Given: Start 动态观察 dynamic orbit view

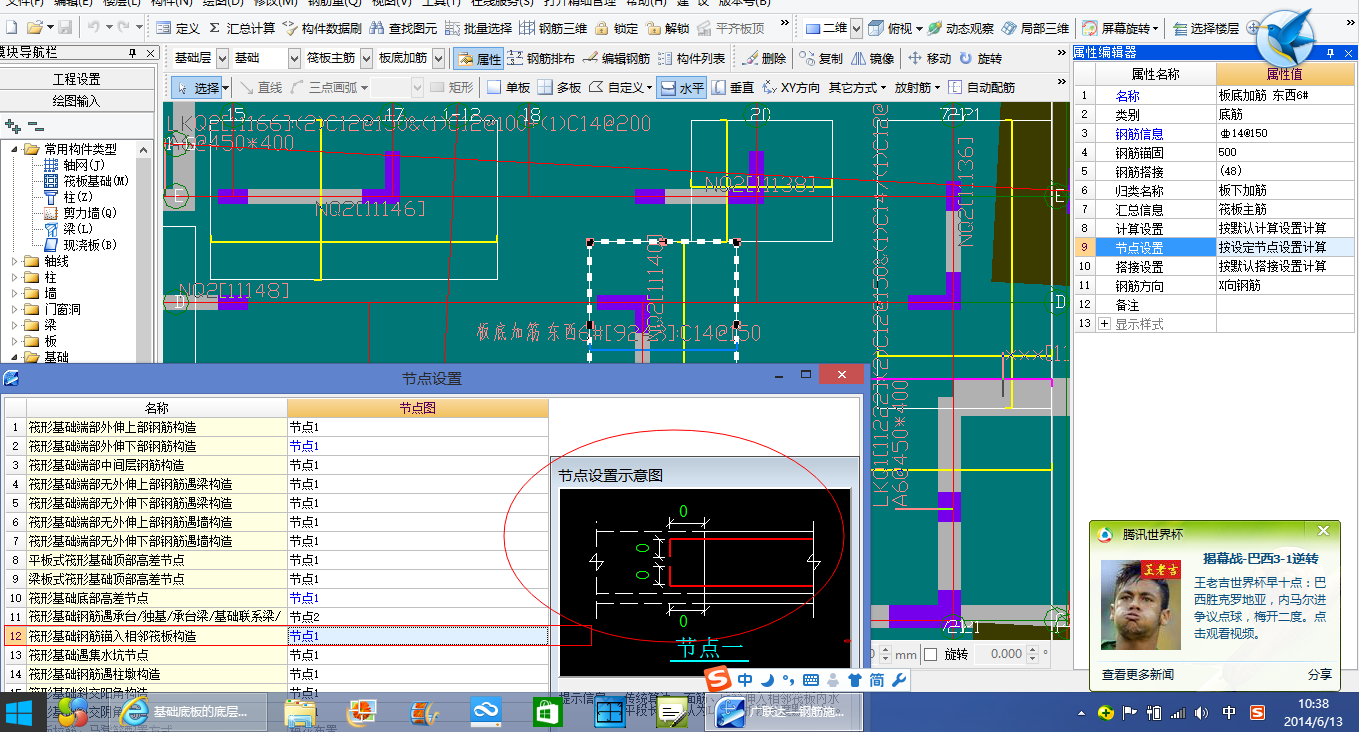Looking at the screenshot, I should coord(961,28).
